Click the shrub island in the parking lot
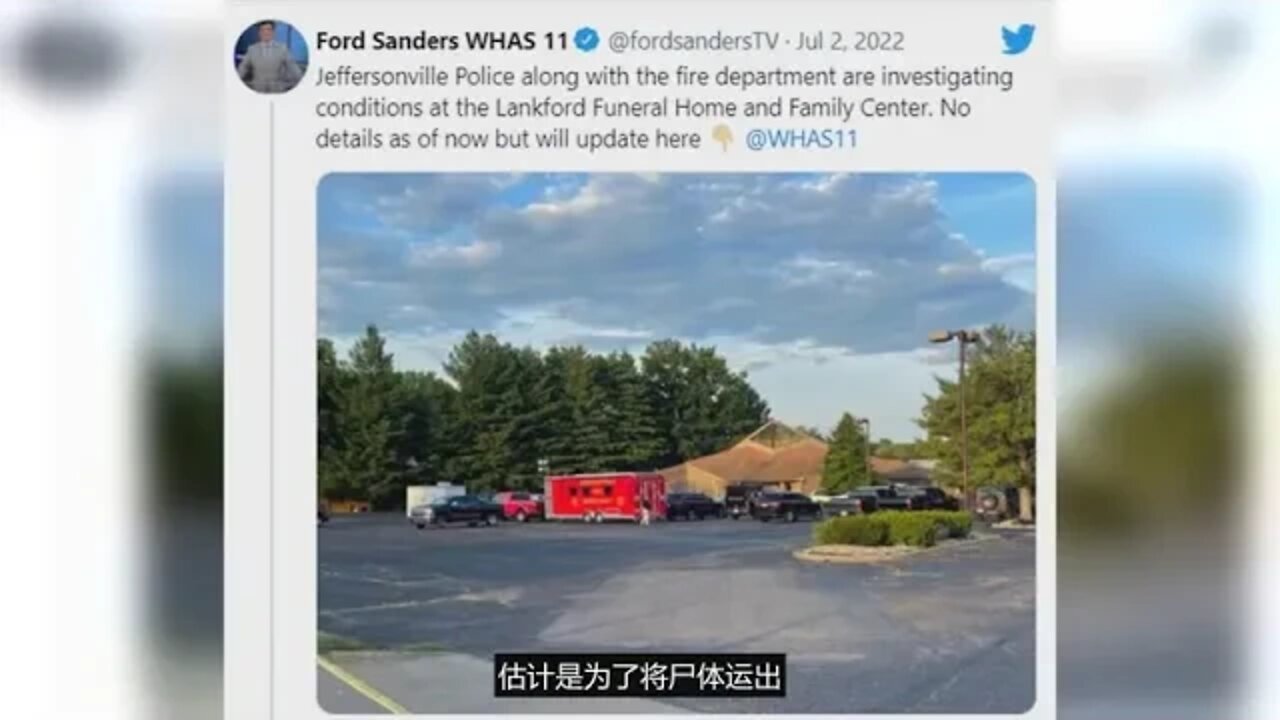 coord(892,528)
